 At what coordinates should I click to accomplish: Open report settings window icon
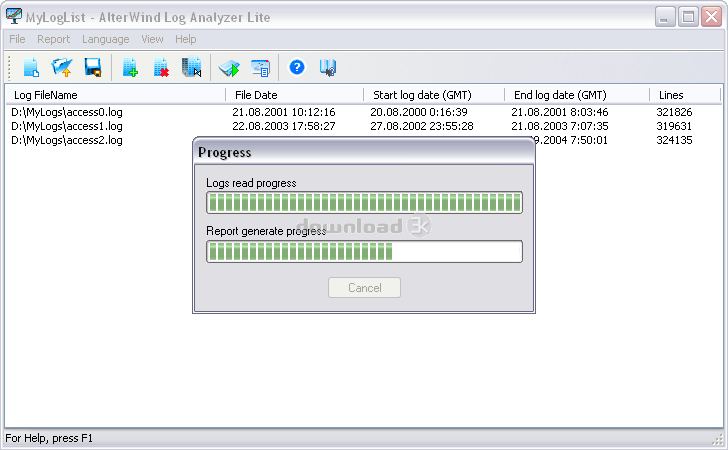(x=260, y=68)
